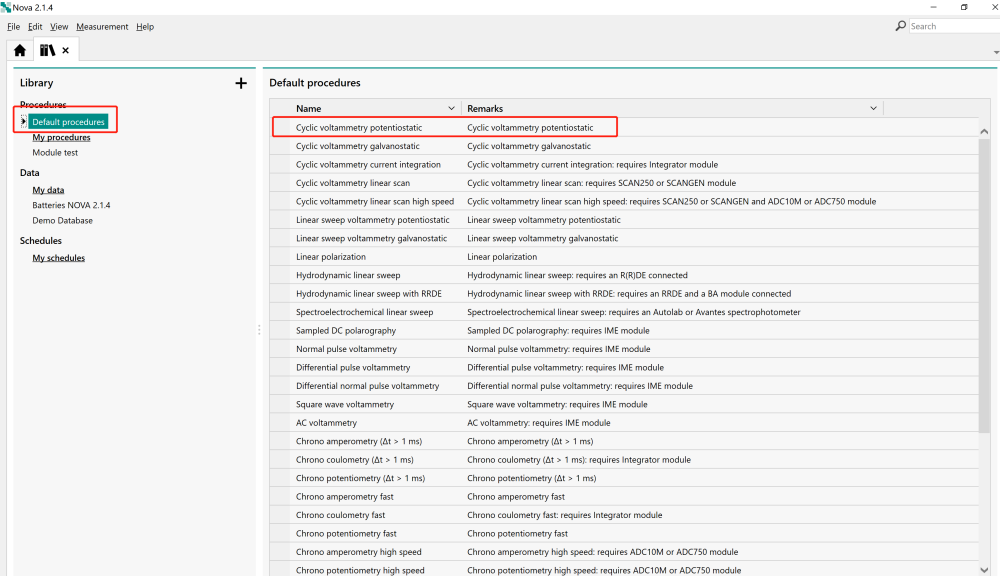Select Chrono potentiometry (Δt > 1 ms)
Image resolution: width=1000 pixels, height=576 pixels.
pyautogui.click(x=360, y=479)
